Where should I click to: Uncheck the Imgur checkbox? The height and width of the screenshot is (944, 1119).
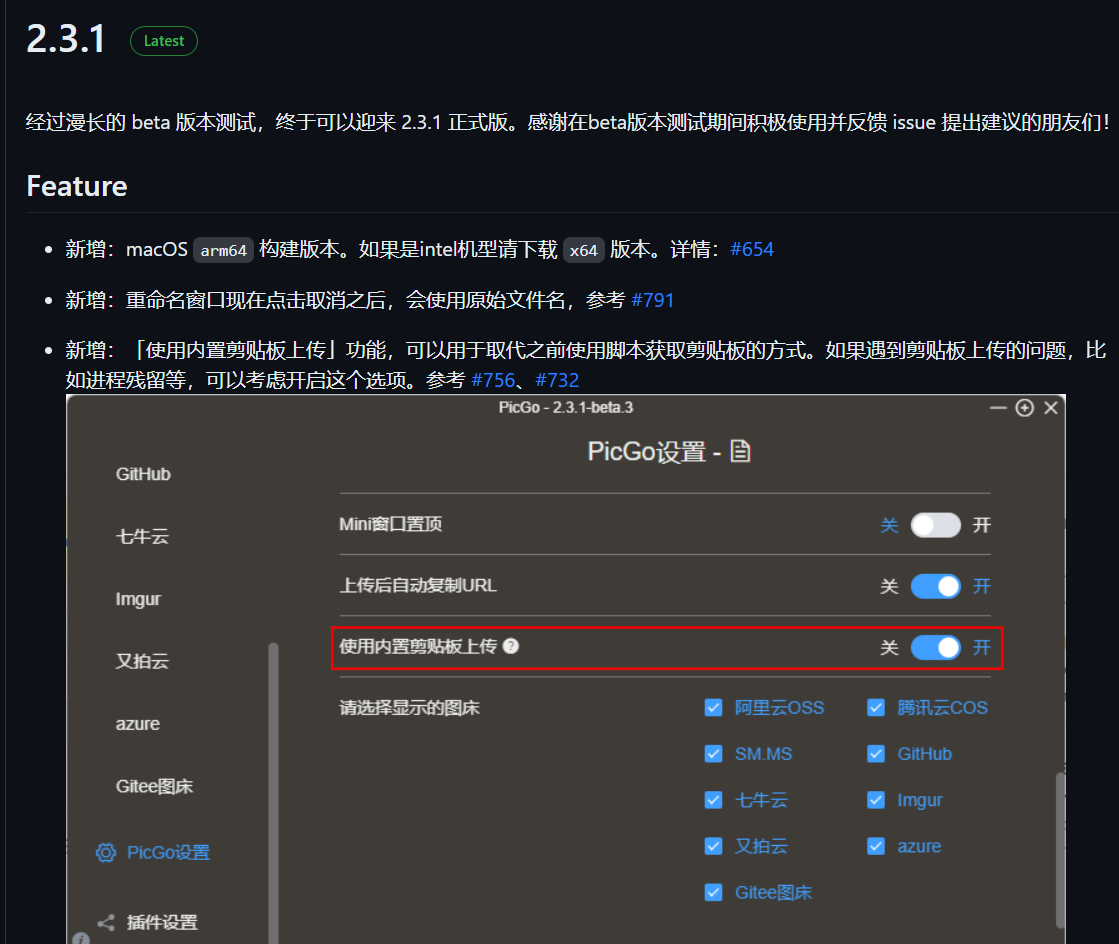876,800
